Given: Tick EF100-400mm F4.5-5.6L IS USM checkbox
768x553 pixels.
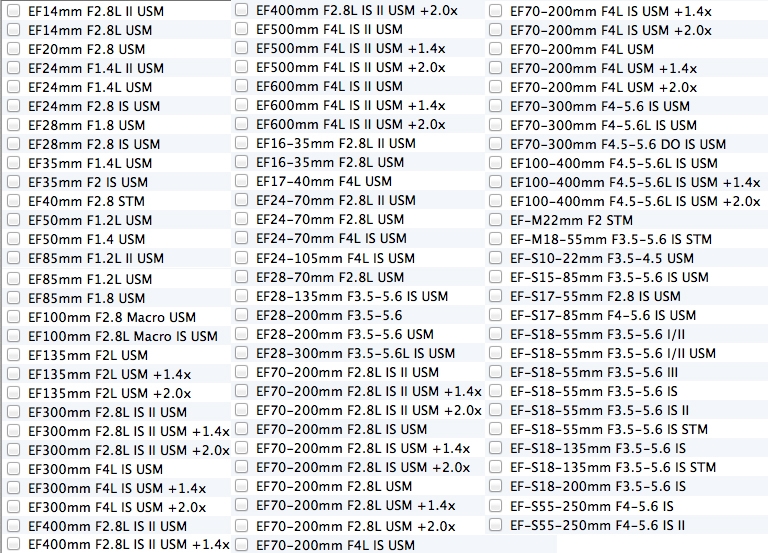Looking at the screenshot, I should (496, 163).
